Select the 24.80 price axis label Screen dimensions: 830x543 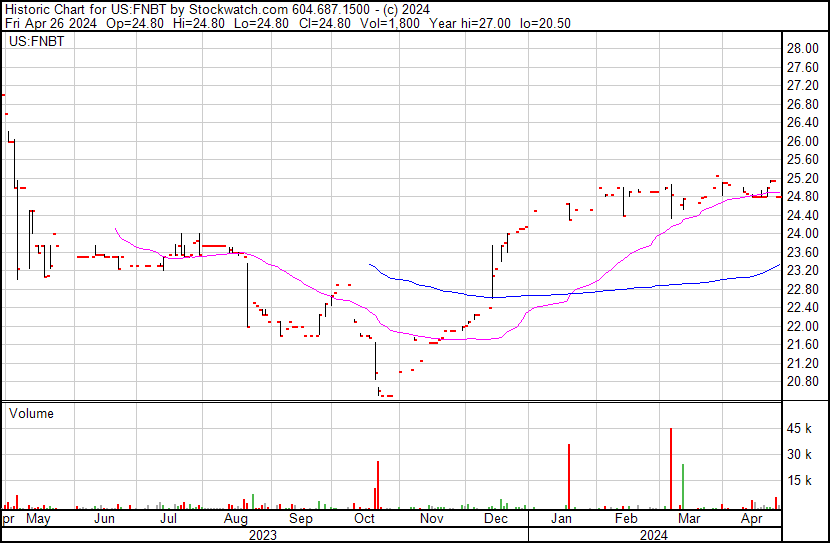(802, 197)
